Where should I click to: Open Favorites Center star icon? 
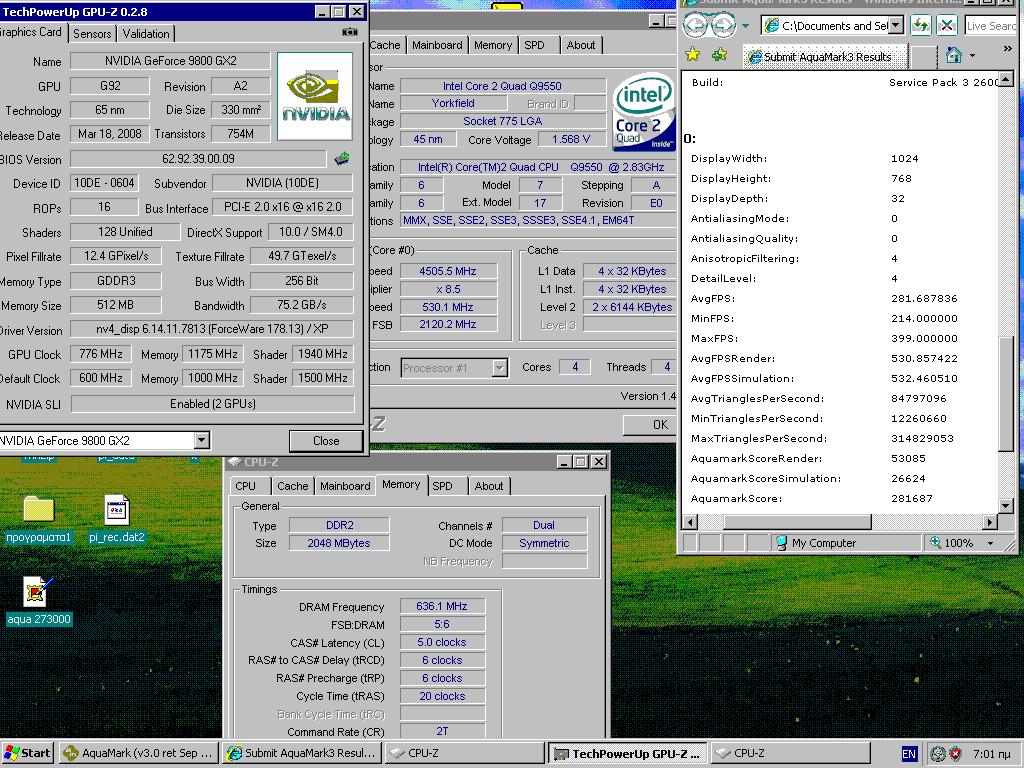pyautogui.click(x=693, y=55)
